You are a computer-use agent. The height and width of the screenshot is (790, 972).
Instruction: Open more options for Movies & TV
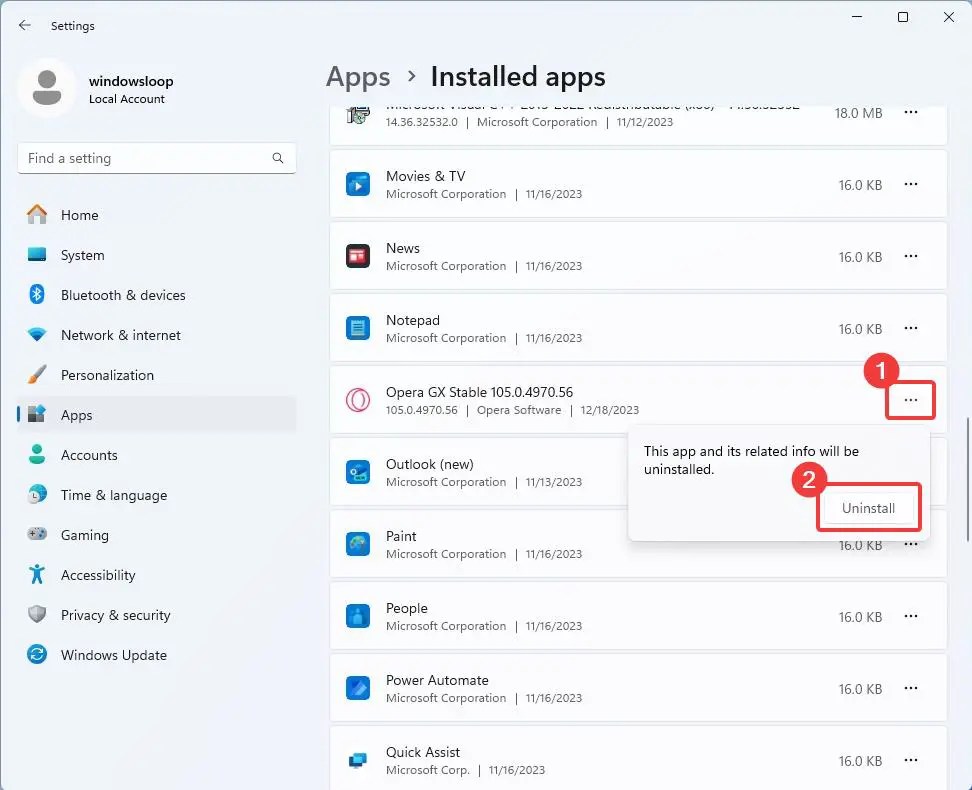[x=911, y=184]
